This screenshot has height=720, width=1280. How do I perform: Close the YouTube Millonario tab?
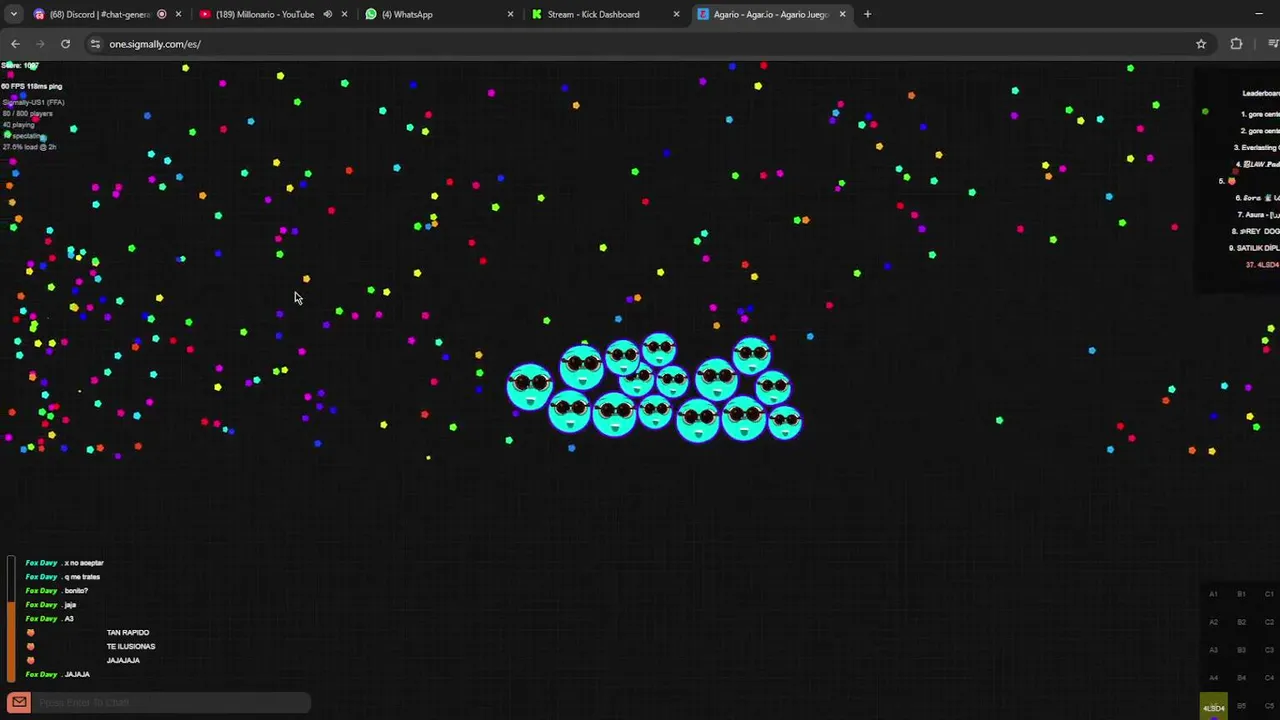(344, 14)
